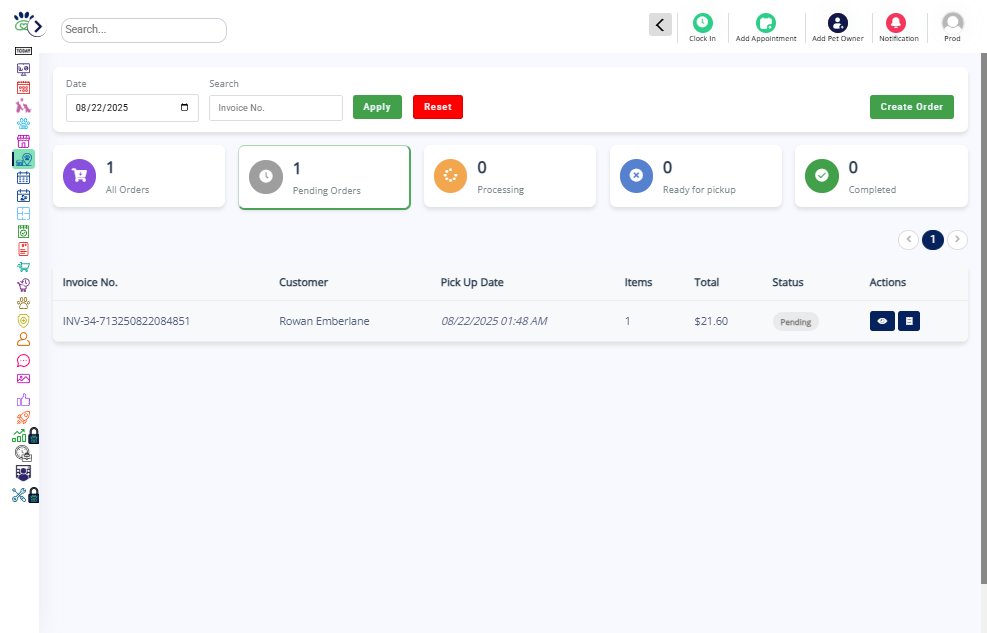Expand the sidebar with the arrow by logo
The width and height of the screenshot is (987, 633).
[x=38, y=26]
